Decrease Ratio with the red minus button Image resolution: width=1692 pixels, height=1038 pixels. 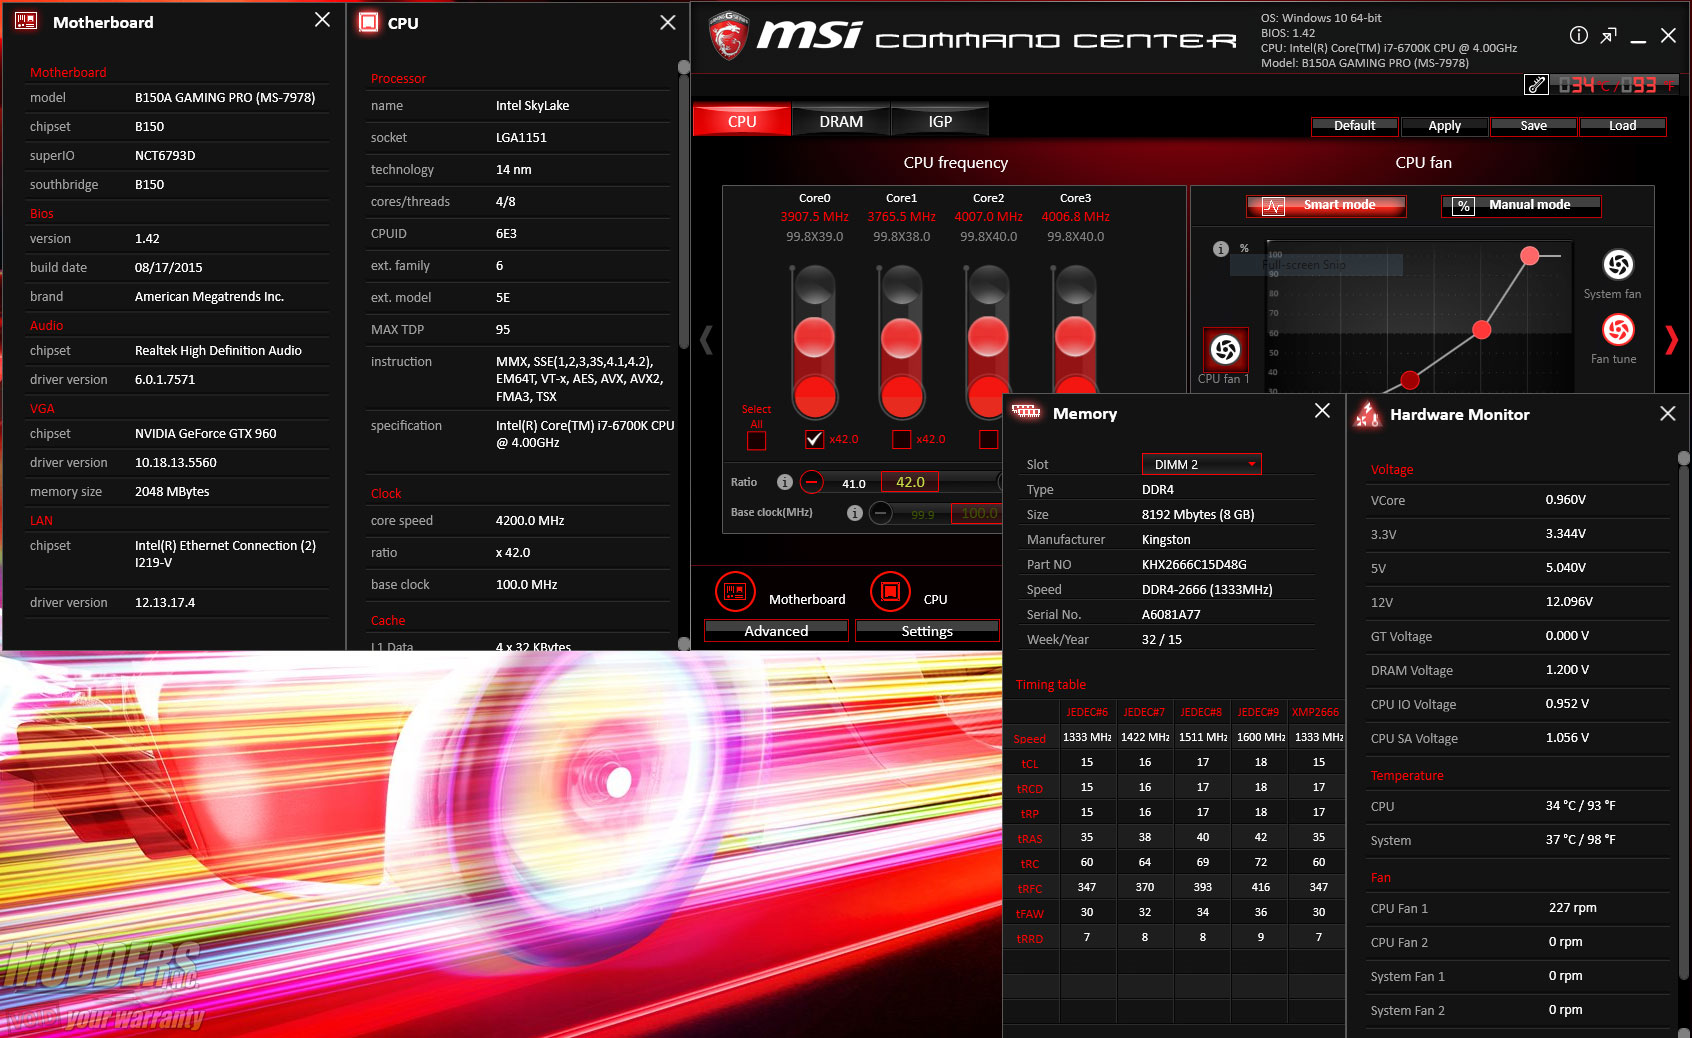point(812,482)
